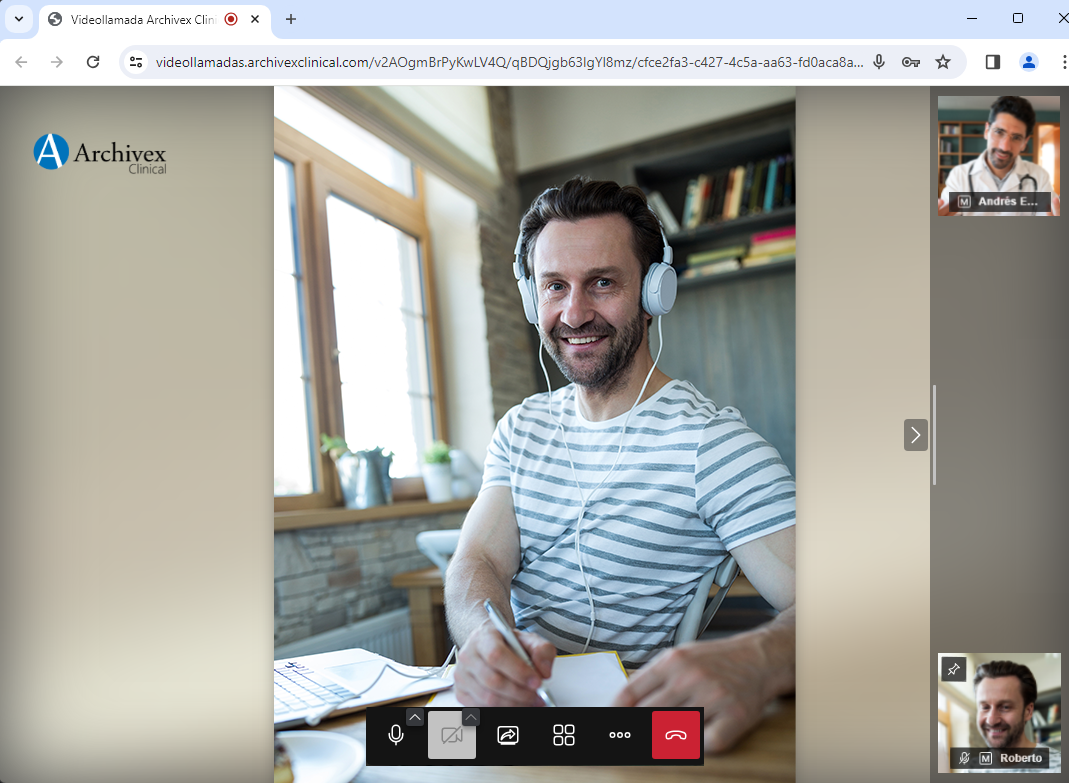Image resolution: width=1069 pixels, height=783 pixels.
Task: Open the saved passwords key icon
Action: coord(910,62)
